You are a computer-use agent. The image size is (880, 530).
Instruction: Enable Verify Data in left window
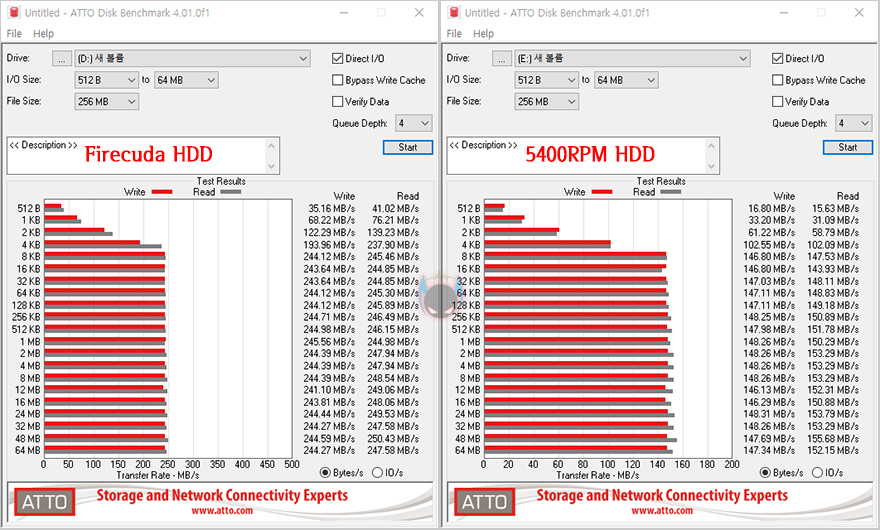click(x=337, y=102)
